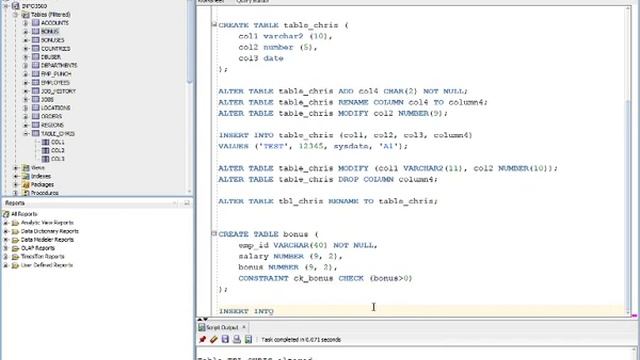
Task: Click the 'DROP COLUMN column4' line
Action: point(328,179)
